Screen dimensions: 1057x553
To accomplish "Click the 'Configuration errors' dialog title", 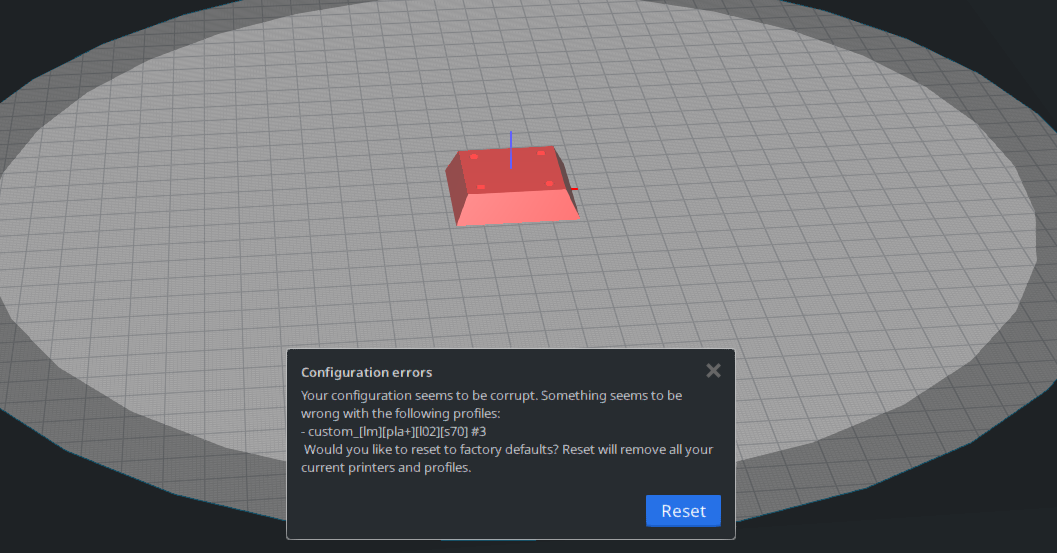I will tap(366, 372).
